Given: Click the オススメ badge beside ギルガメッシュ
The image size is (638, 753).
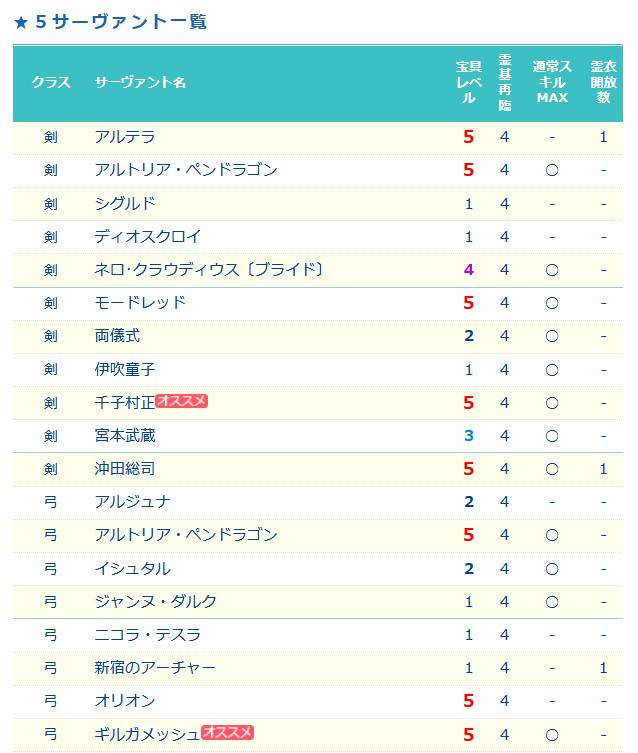Looking at the screenshot, I should [227, 732].
